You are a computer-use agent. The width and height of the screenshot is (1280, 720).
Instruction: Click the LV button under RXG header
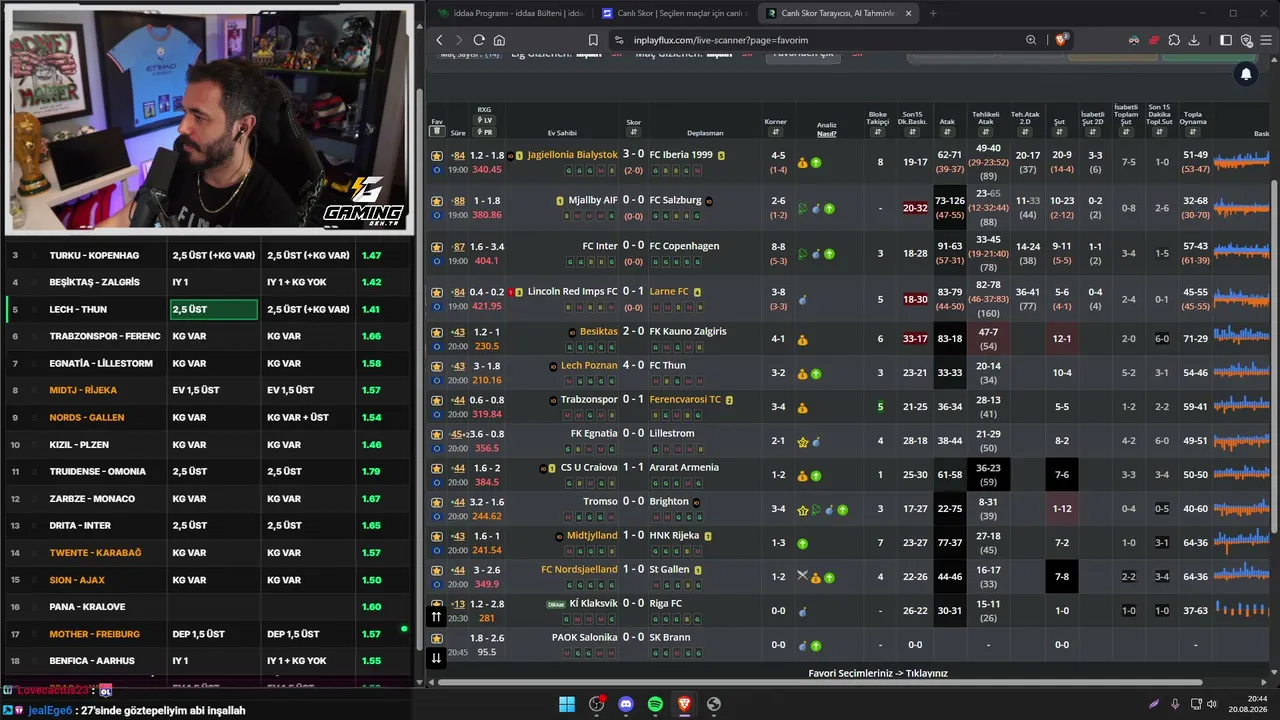click(x=485, y=120)
